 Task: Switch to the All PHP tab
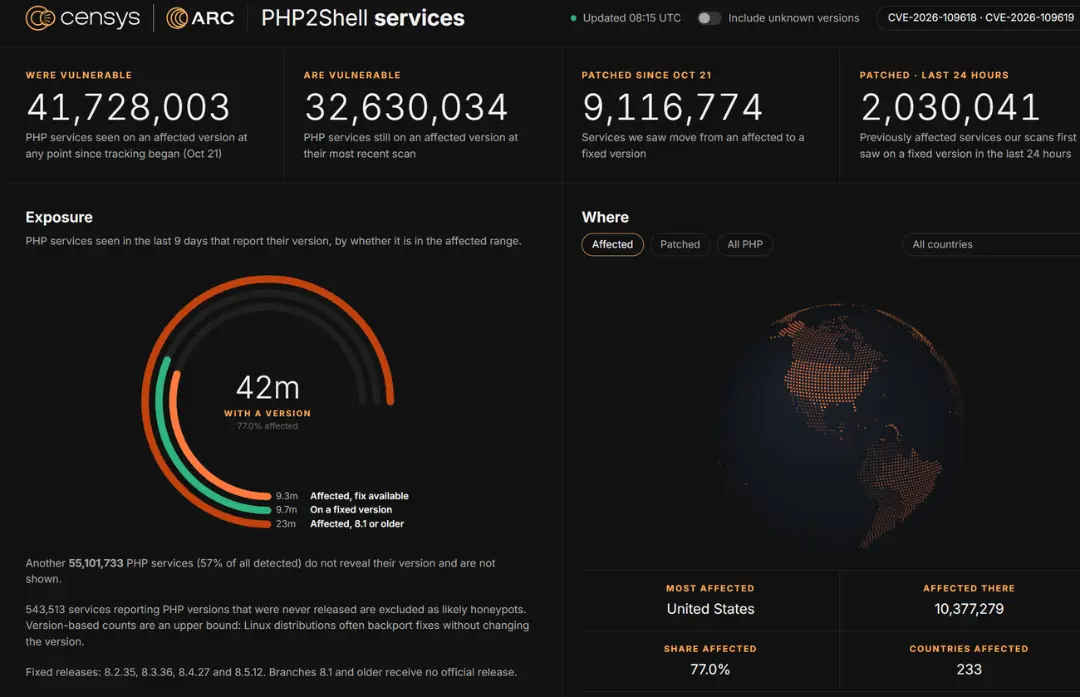(745, 245)
